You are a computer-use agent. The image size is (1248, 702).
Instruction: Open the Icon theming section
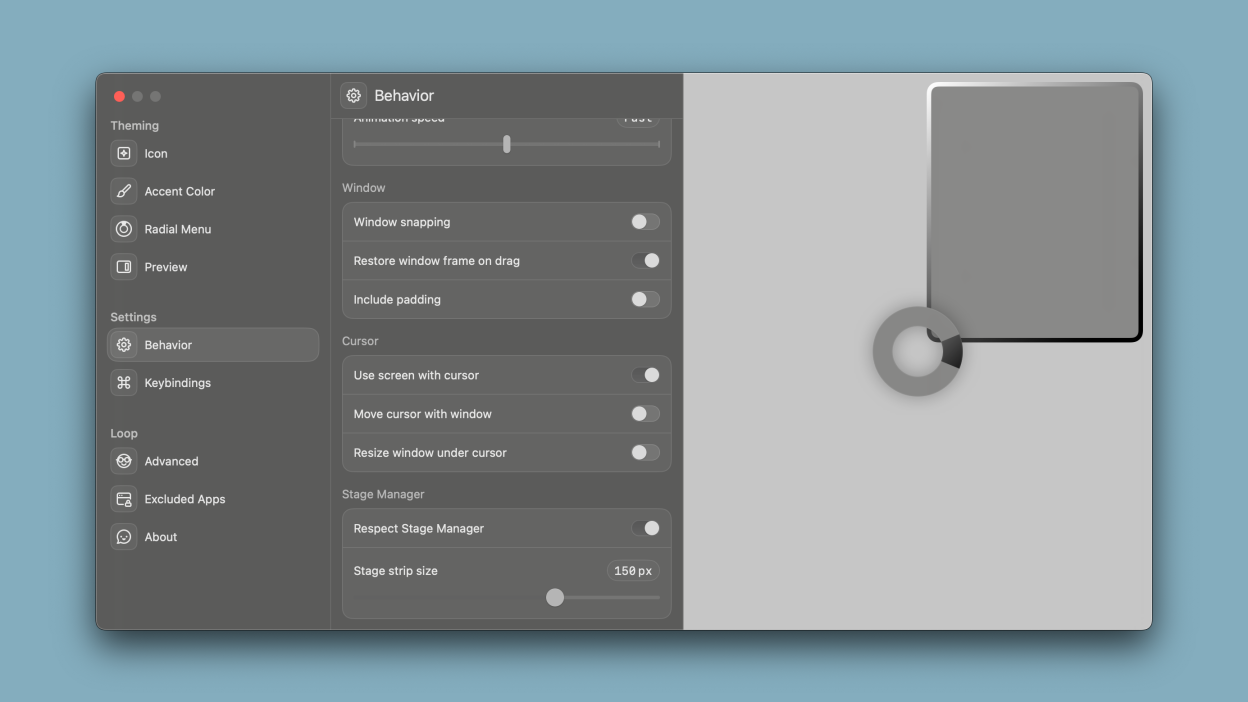[124, 153]
